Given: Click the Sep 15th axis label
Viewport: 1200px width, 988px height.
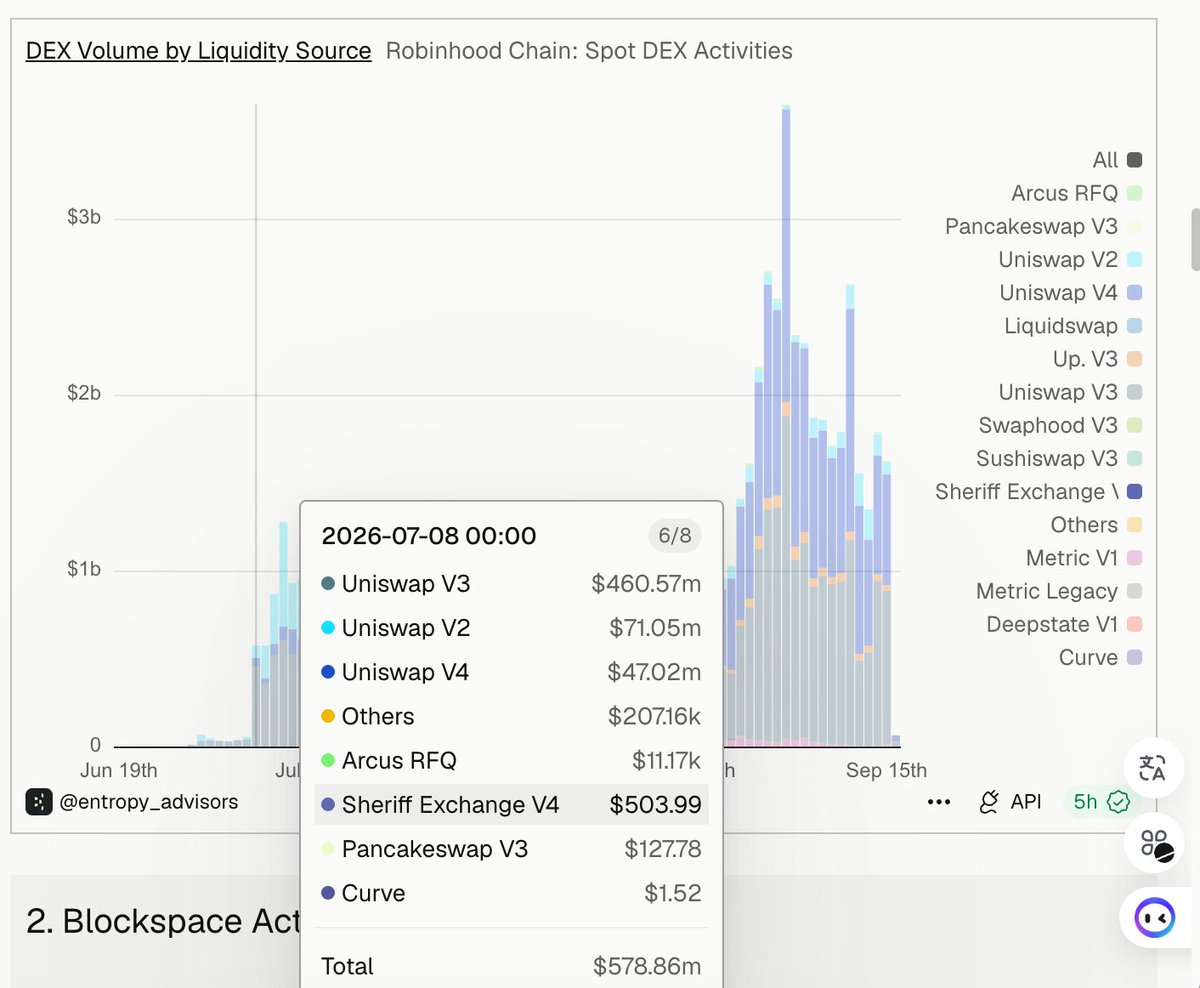Looking at the screenshot, I should click(x=886, y=770).
